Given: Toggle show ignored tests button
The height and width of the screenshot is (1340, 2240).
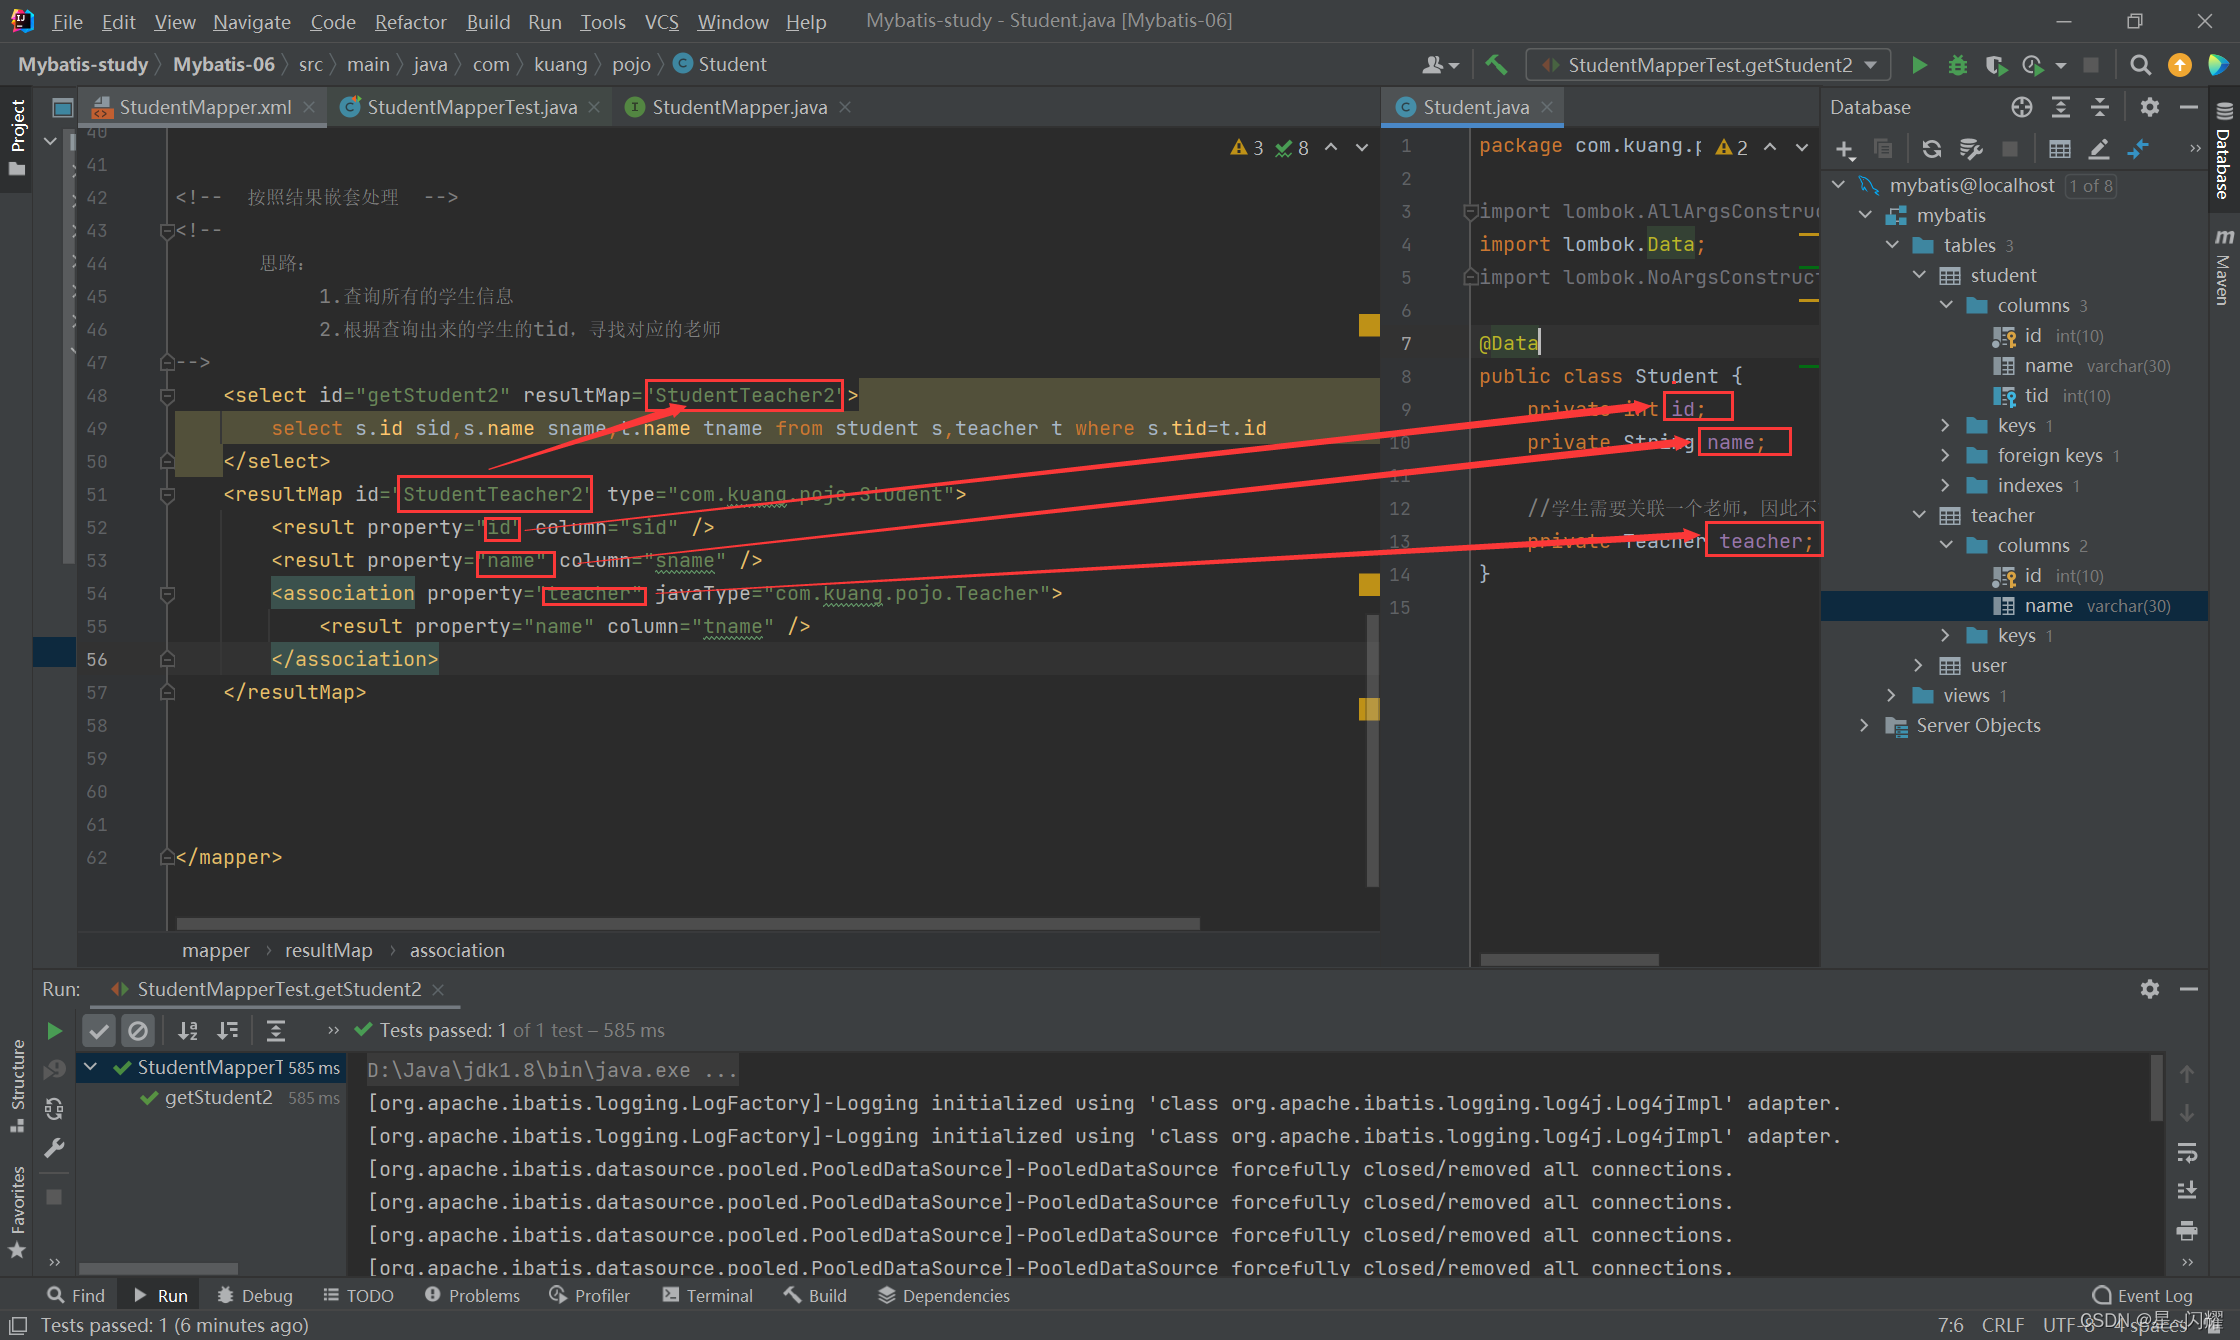Looking at the screenshot, I should point(138,1030).
